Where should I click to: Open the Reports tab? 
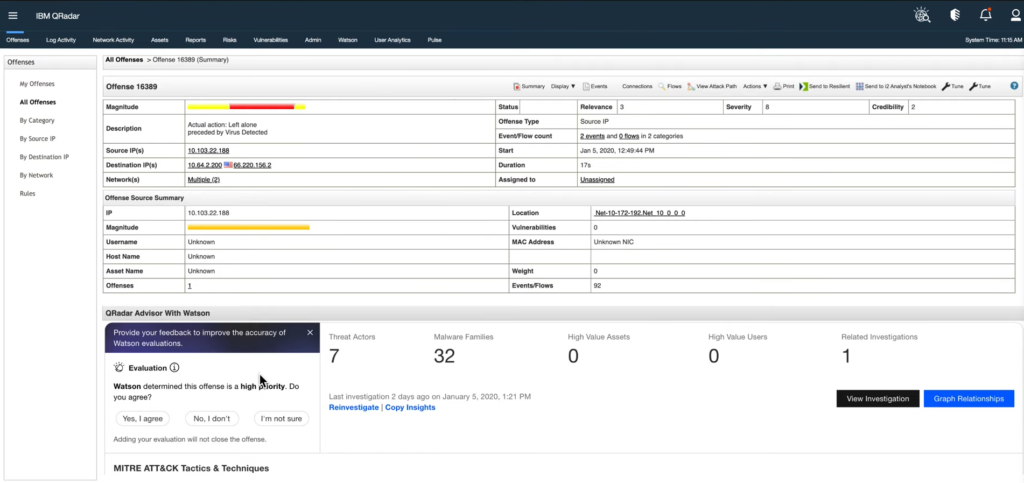(195, 40)
